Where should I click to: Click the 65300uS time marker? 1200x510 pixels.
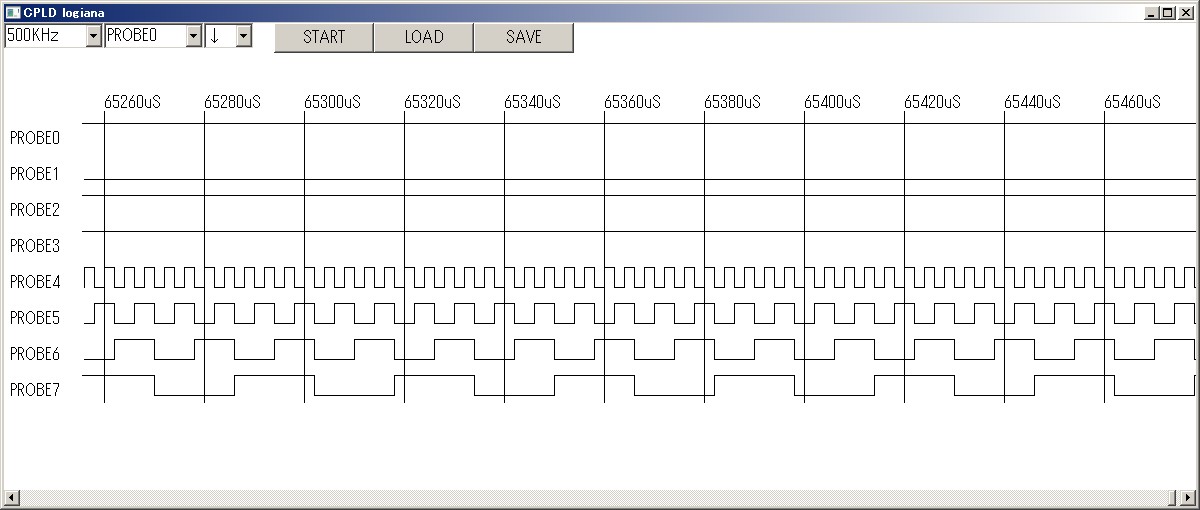(x=332, y=102)
